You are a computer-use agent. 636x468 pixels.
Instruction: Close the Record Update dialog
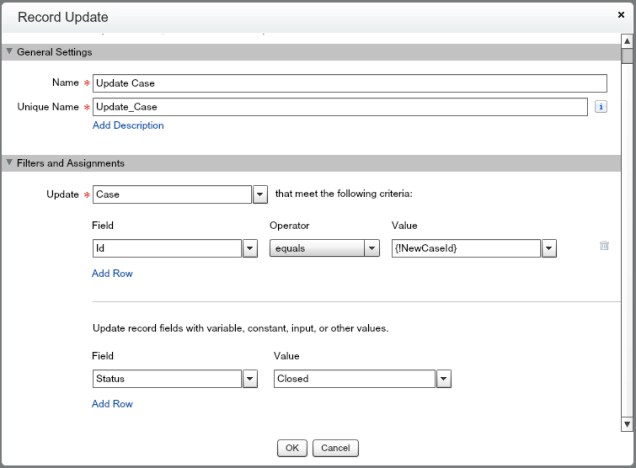(x=621, y=16)
